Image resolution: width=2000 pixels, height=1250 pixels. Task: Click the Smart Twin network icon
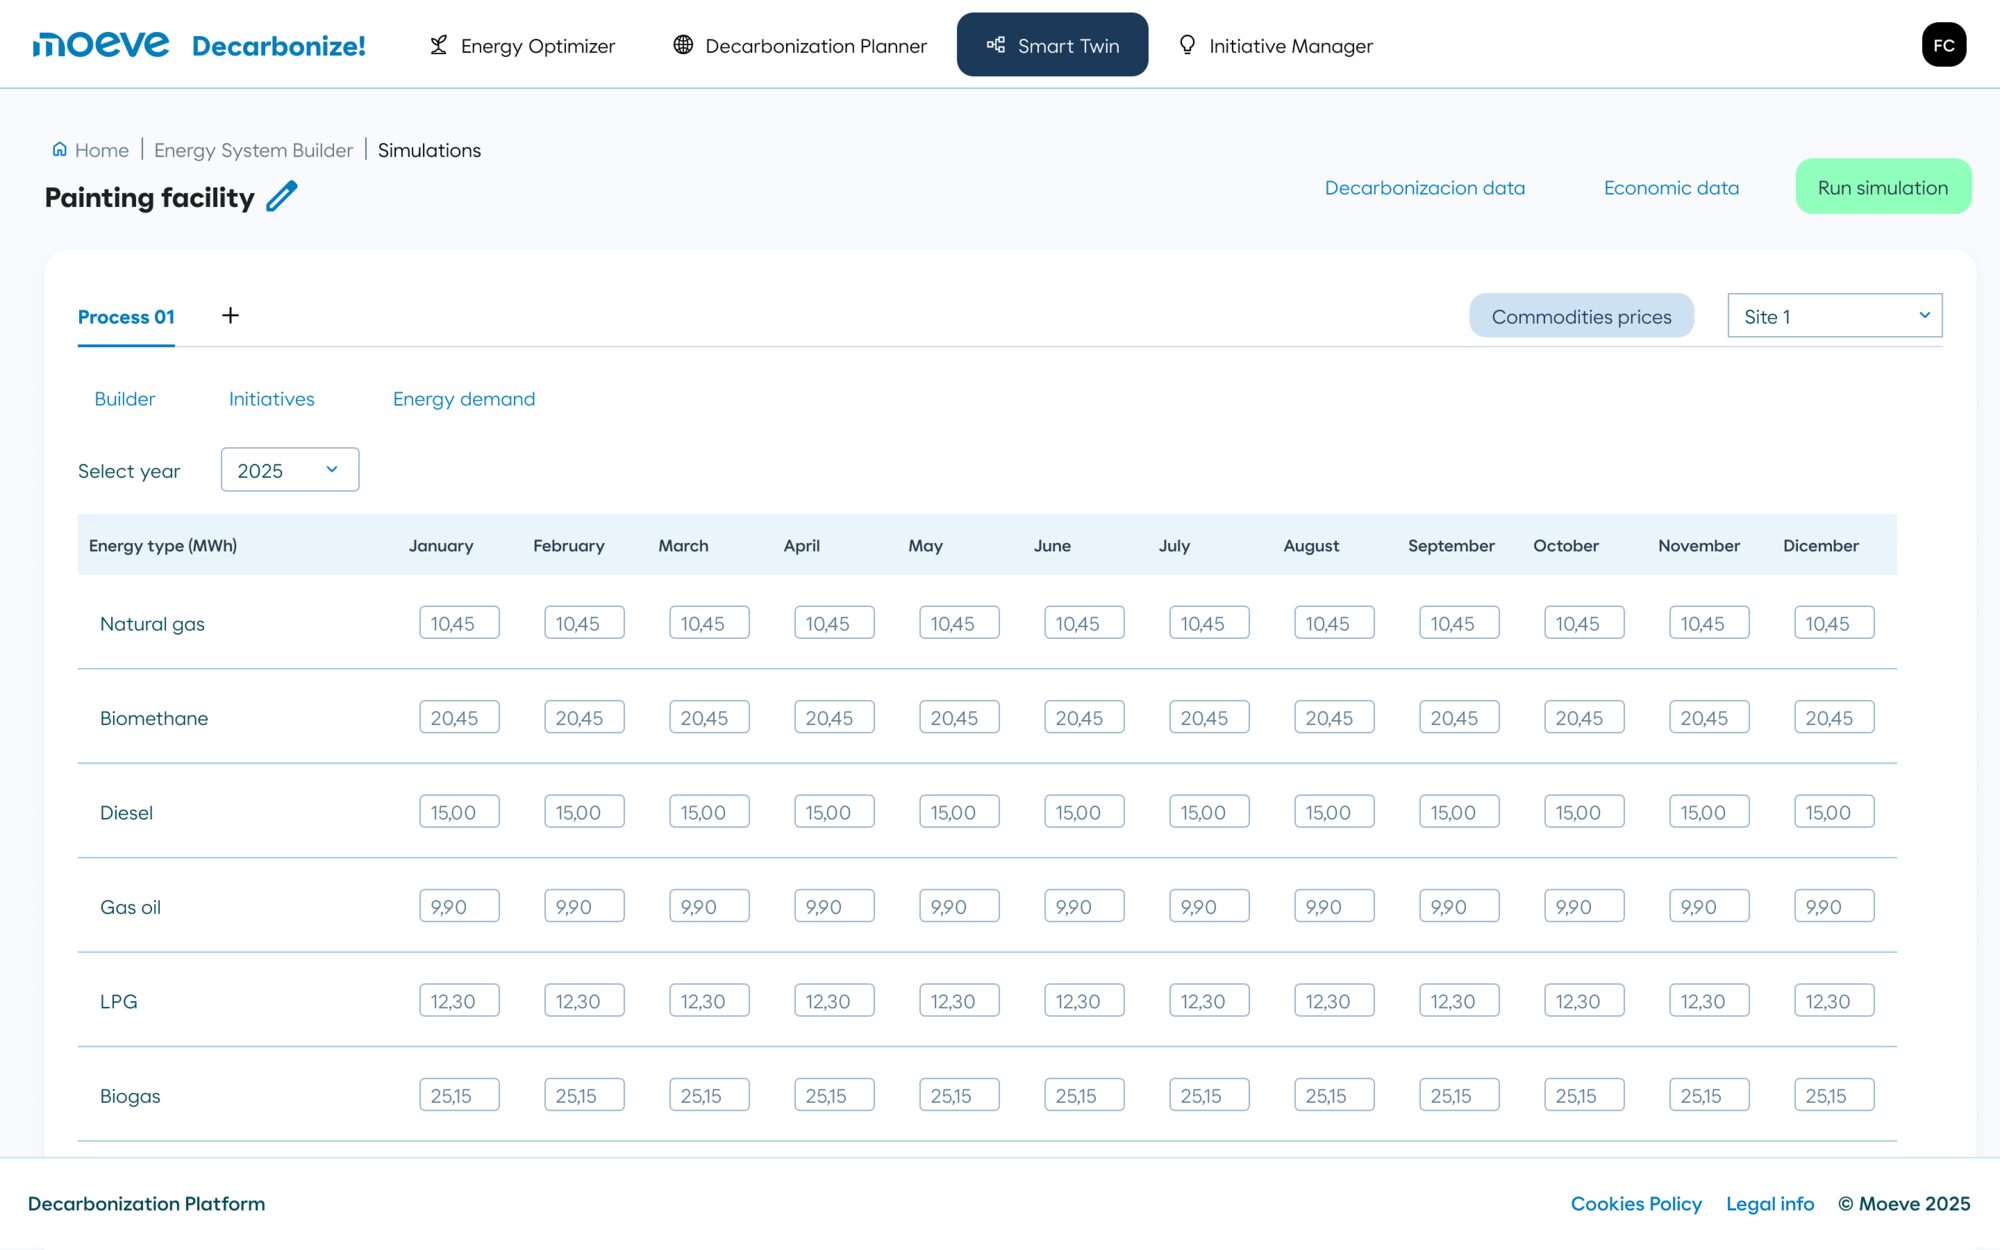pos(996,45)
